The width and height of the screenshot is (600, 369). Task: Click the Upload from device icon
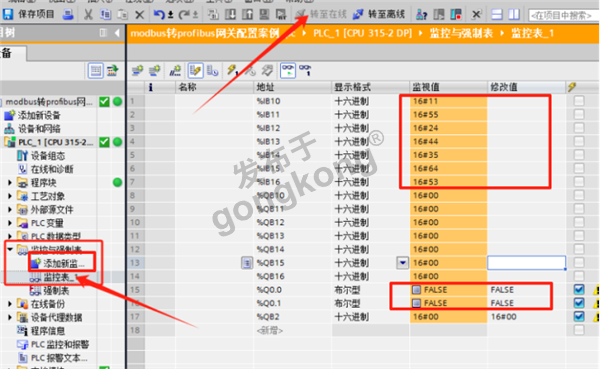pos(247,15)
